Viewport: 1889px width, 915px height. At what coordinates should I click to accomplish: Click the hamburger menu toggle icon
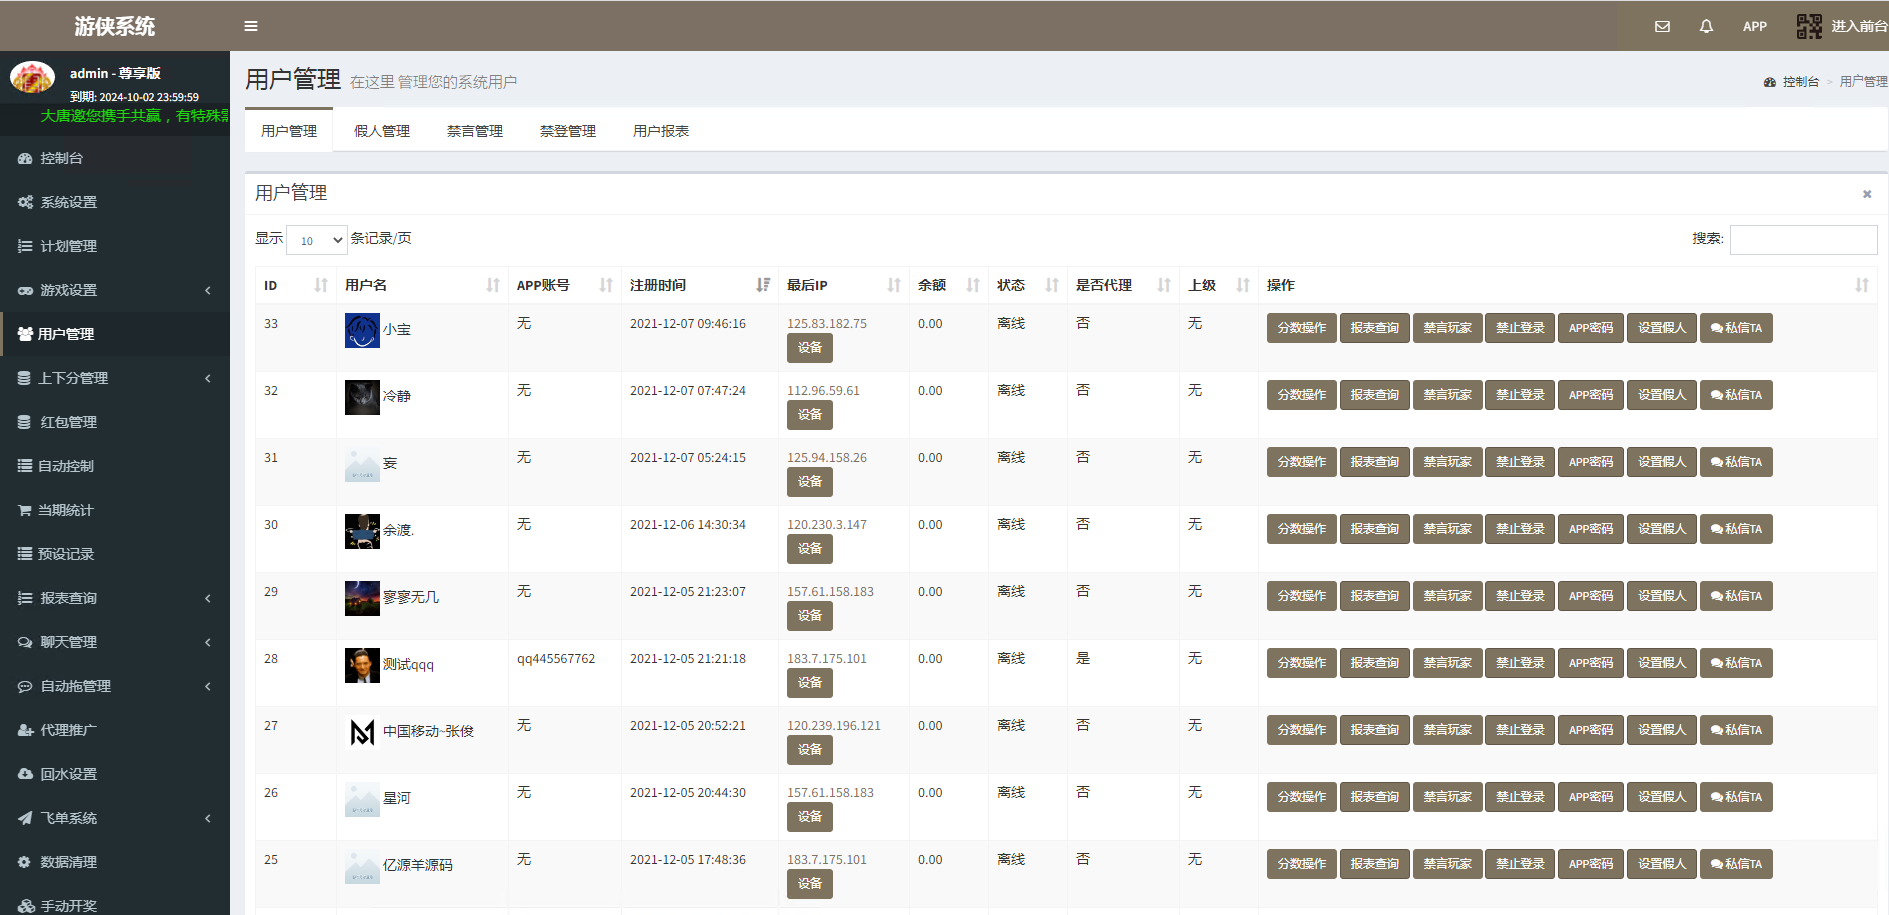[x=251, y=26]
